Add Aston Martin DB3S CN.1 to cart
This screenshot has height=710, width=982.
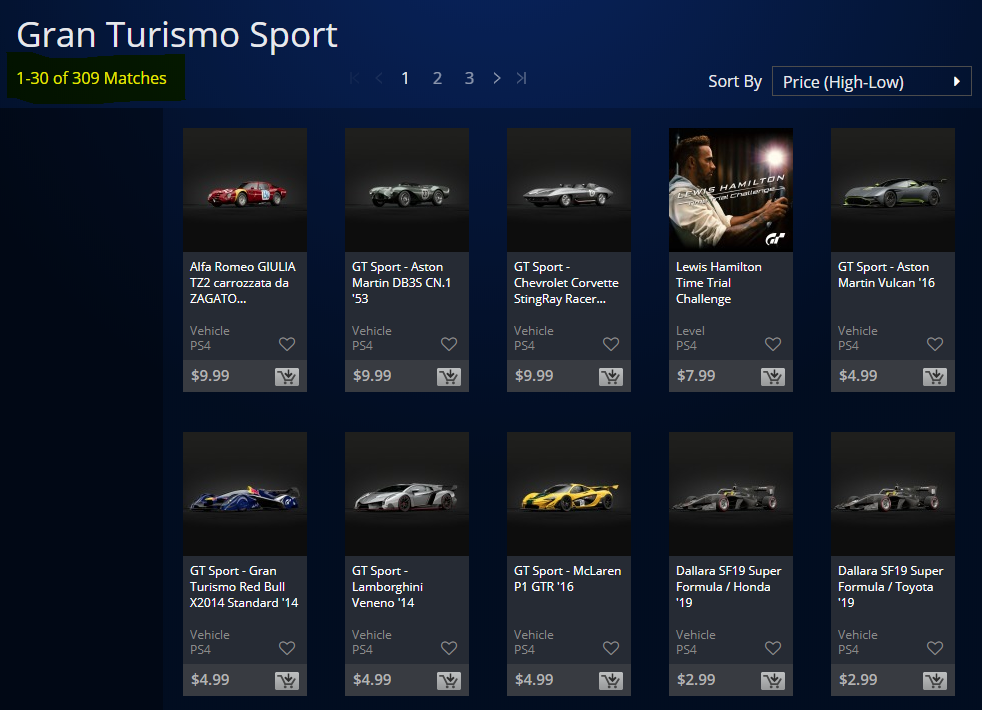pyautogui.click(x=448, y=377)
